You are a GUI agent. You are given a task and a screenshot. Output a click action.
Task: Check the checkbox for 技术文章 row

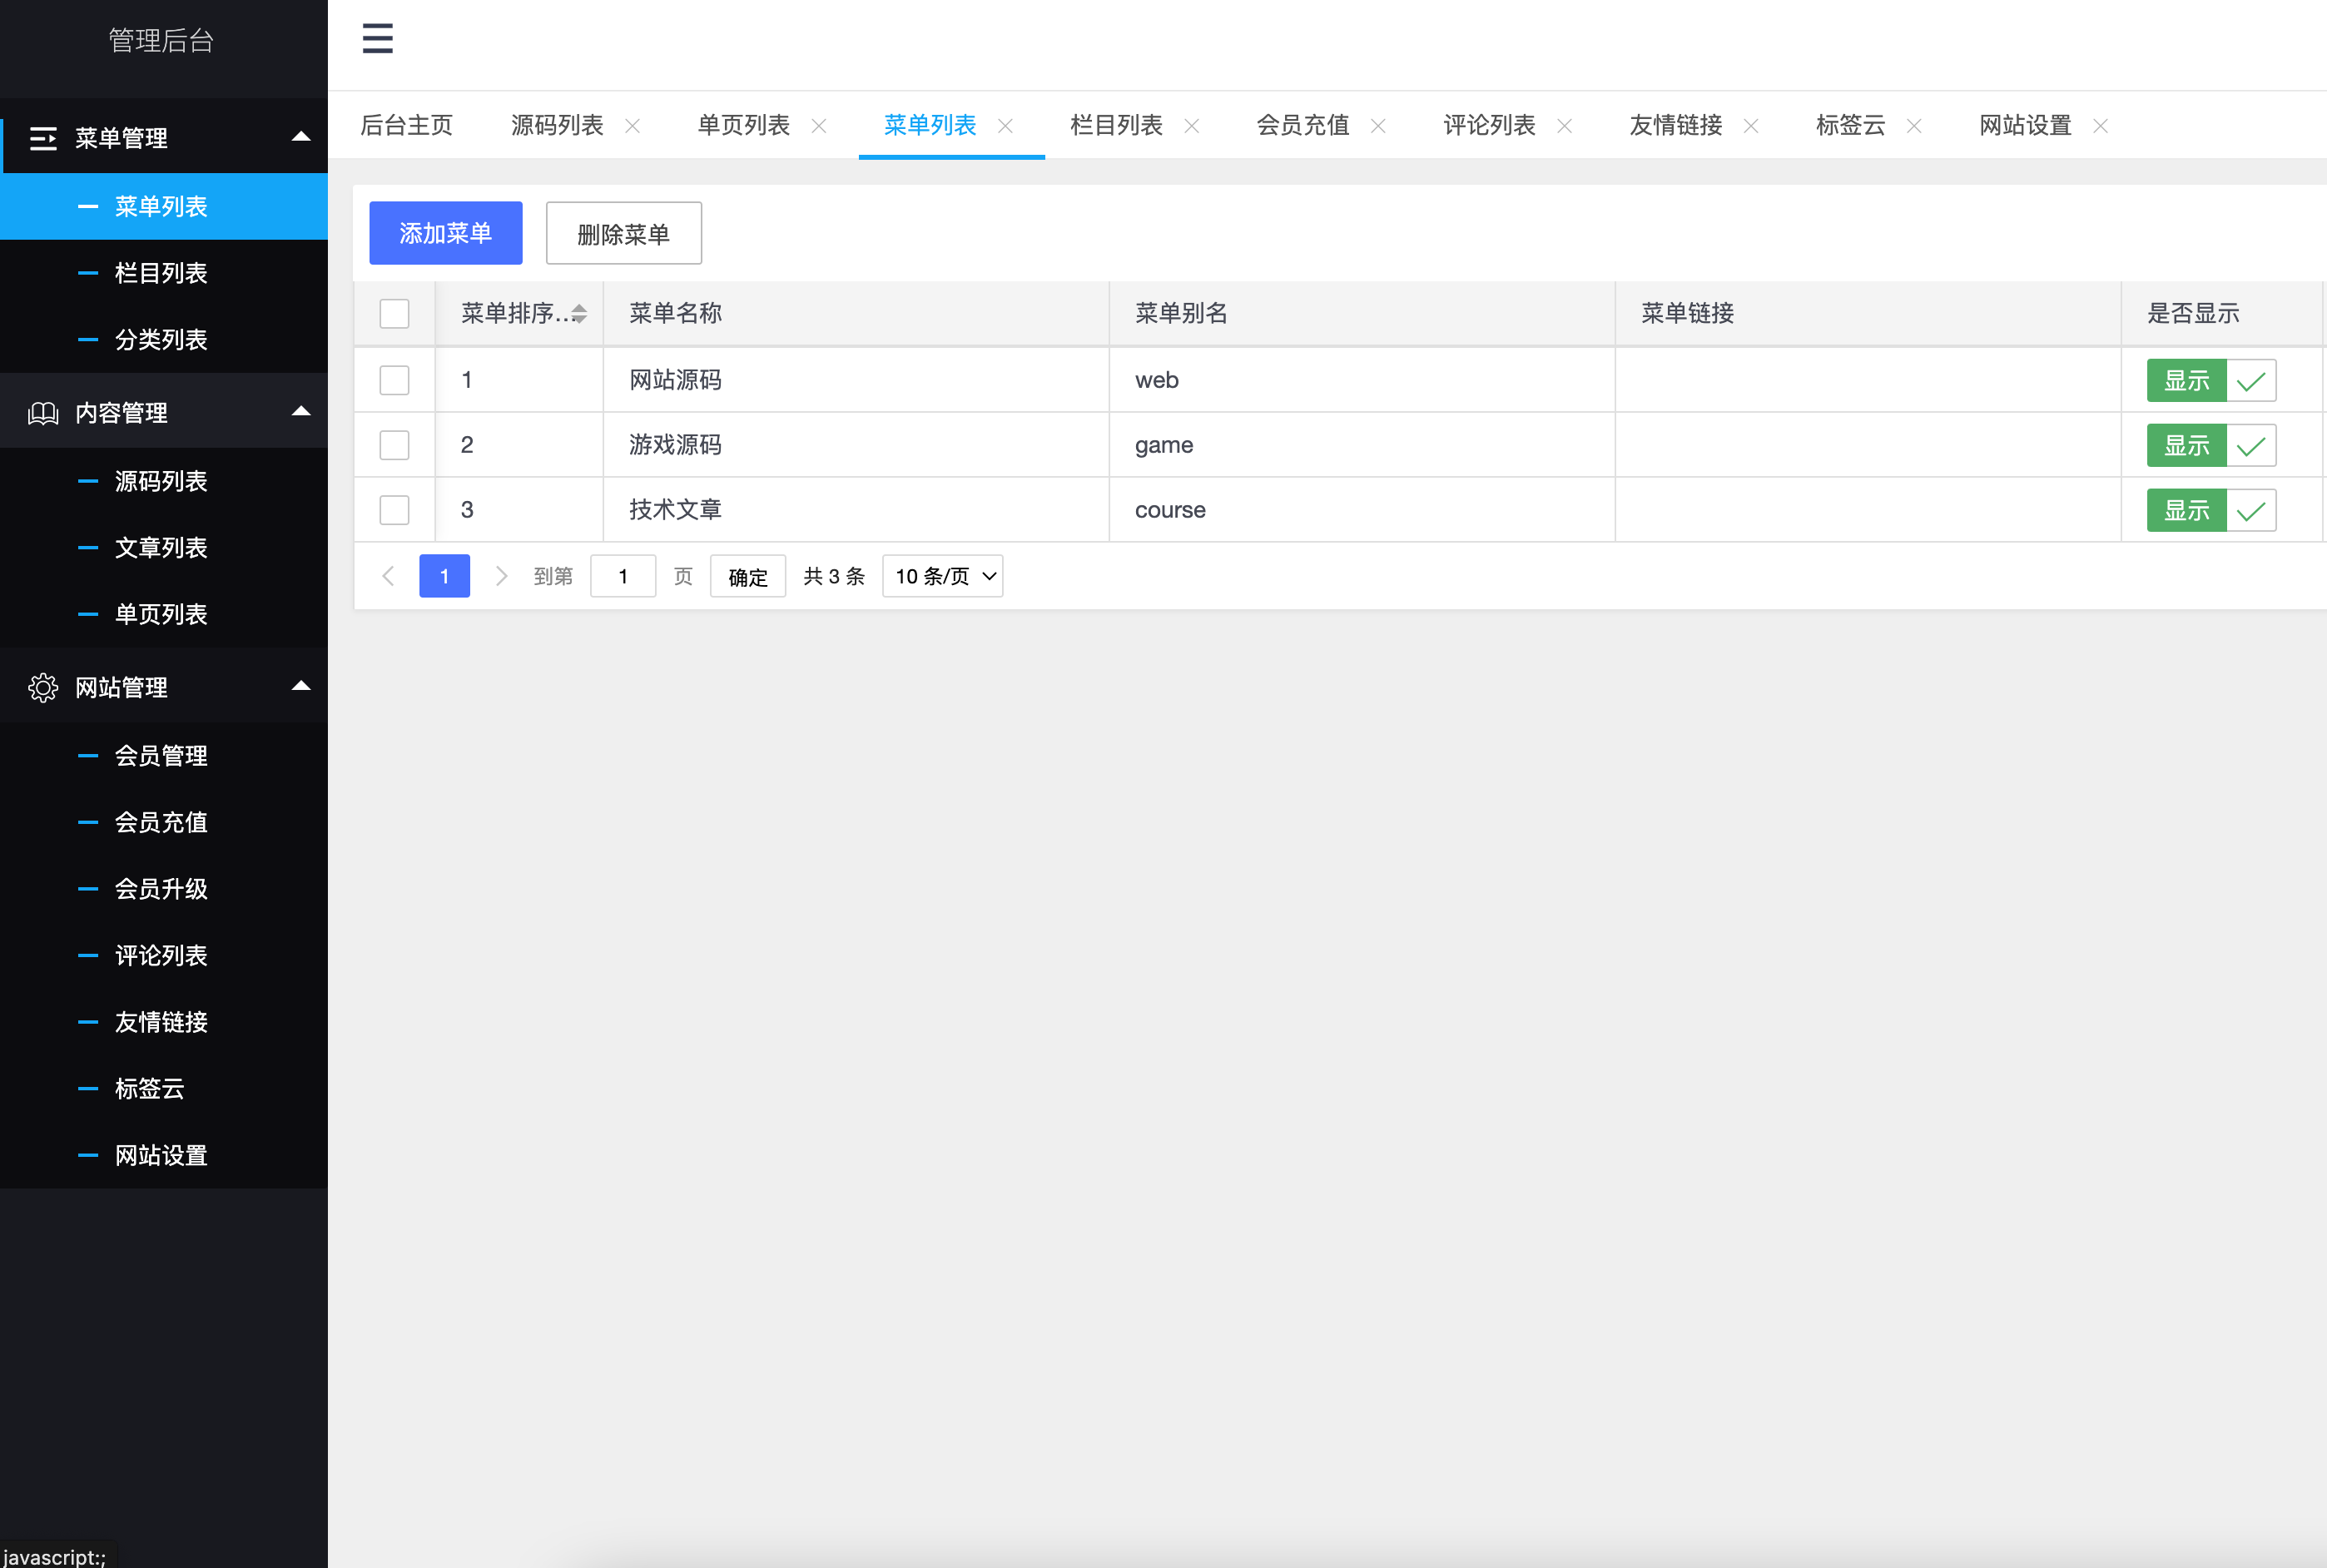[394, 510]
